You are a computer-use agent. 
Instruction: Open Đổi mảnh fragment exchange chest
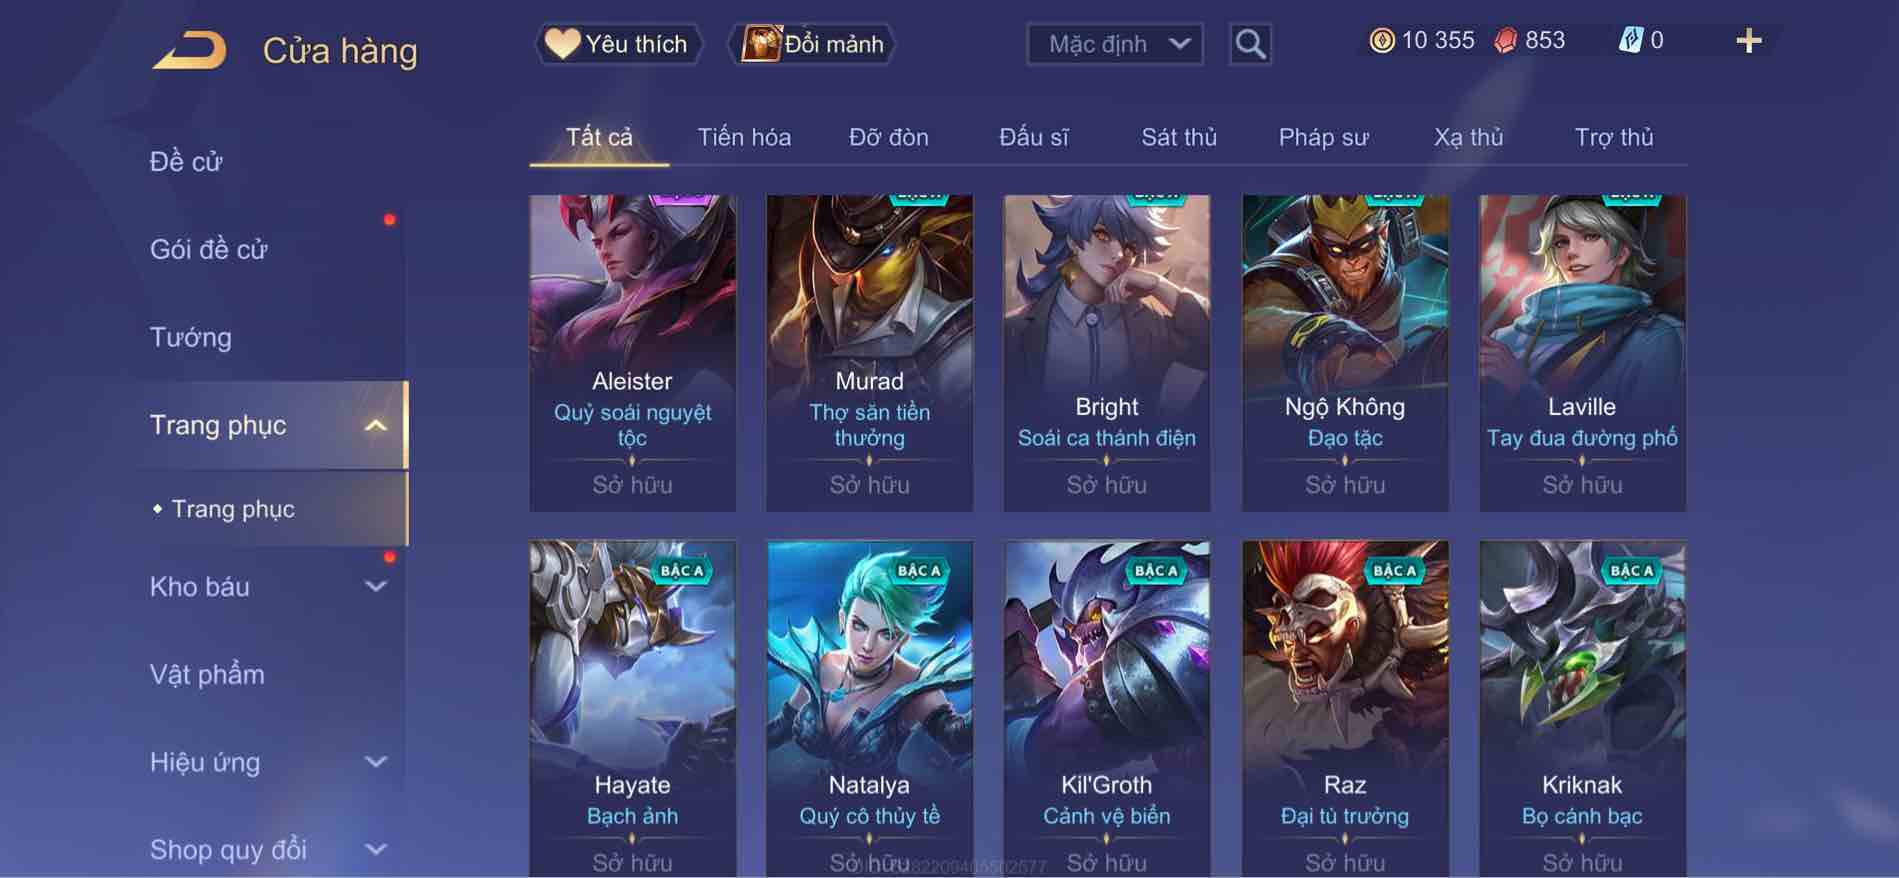pos(812,44)
